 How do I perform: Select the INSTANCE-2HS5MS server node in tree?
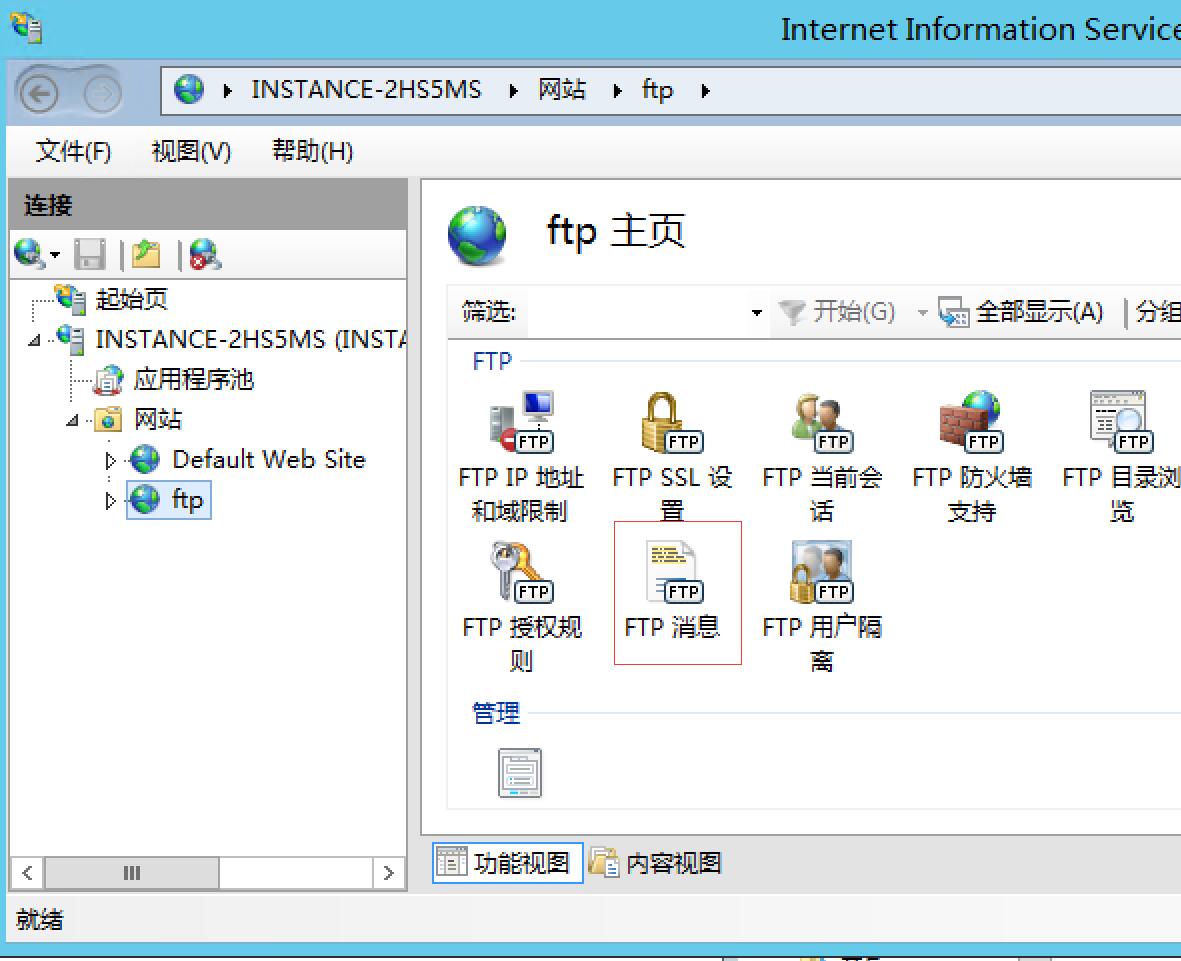click(250, 339)
